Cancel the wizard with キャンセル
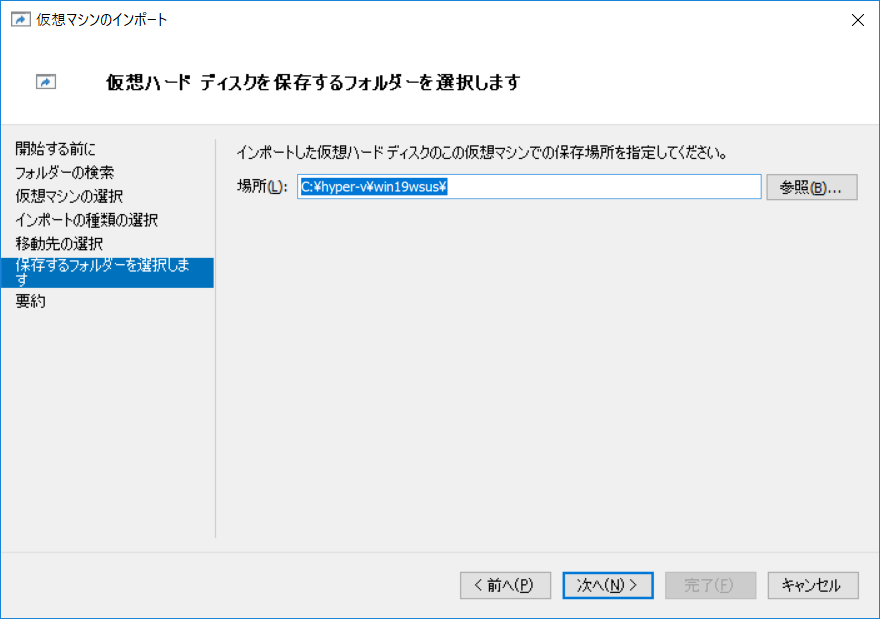The image size is (880, 619). coord(812,585)
